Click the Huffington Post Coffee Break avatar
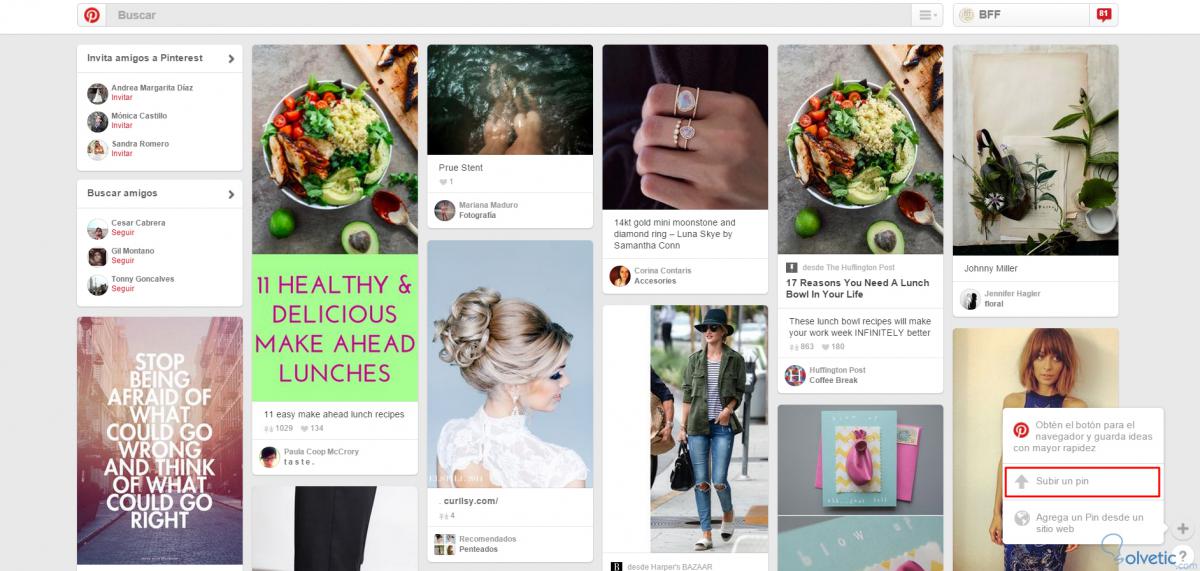The height and width of the screenshot is (571, 1200). pos(795,375)
